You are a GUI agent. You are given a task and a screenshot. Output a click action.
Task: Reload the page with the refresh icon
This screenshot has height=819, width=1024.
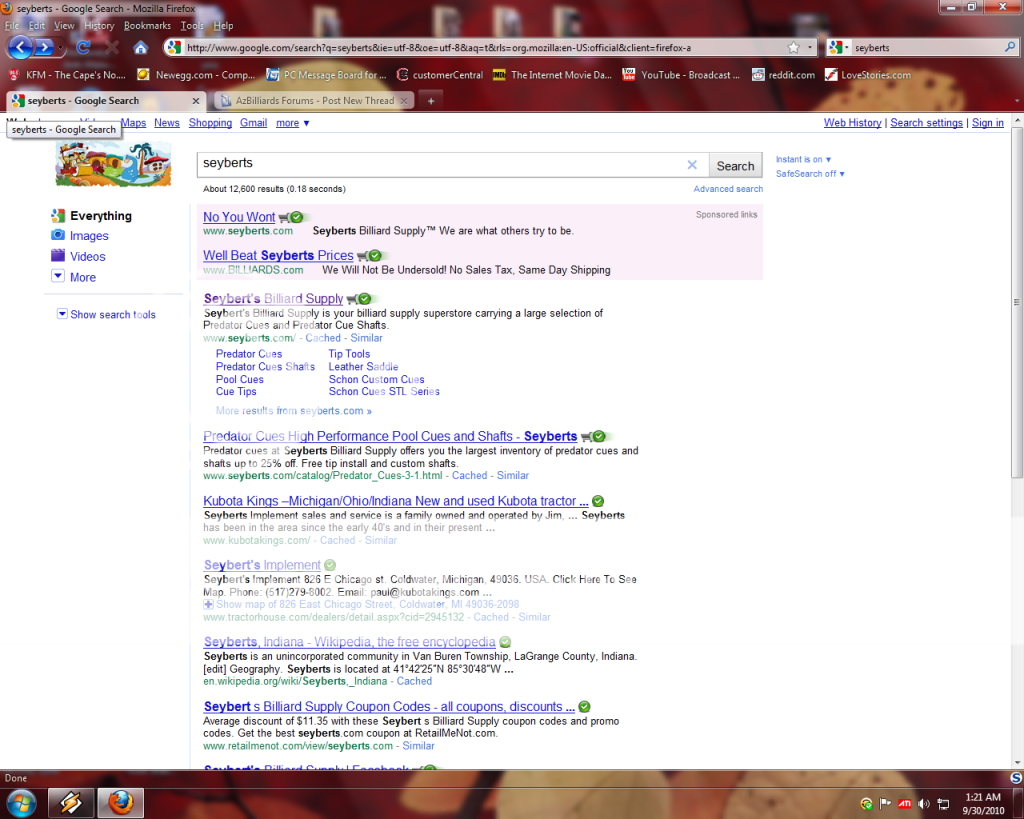pos(83,47)
